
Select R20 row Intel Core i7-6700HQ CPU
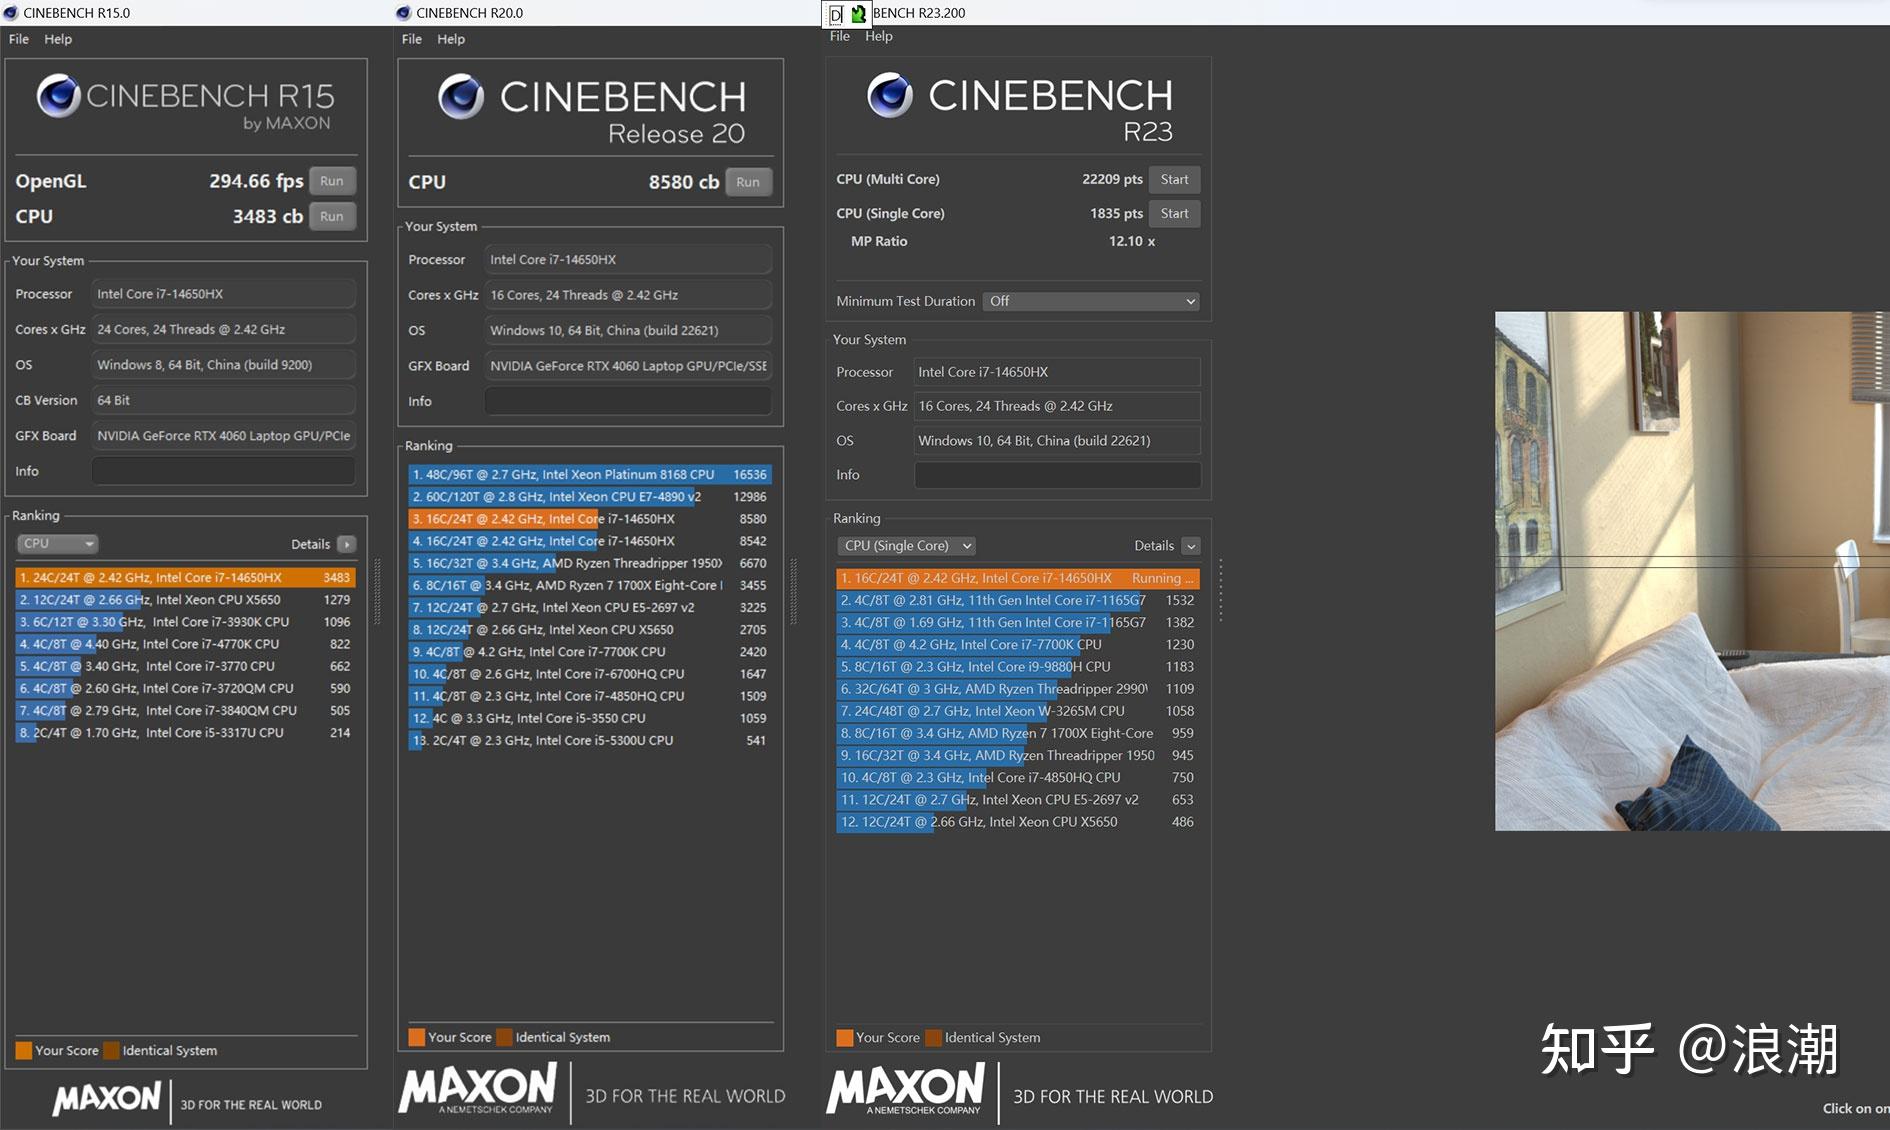click(x=590, y=674)
